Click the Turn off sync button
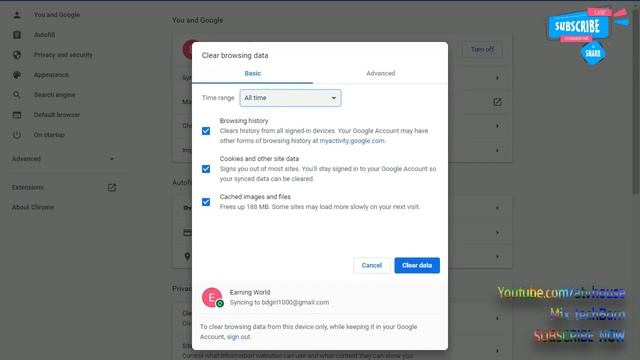640x360 pixels. [x=482, y=49]
